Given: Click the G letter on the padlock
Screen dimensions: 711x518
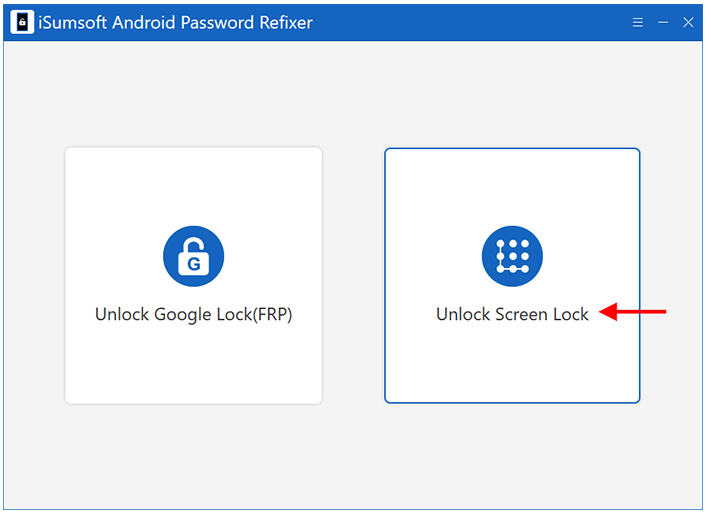Looking at the screenshot, I should click(x=194, y=264).
